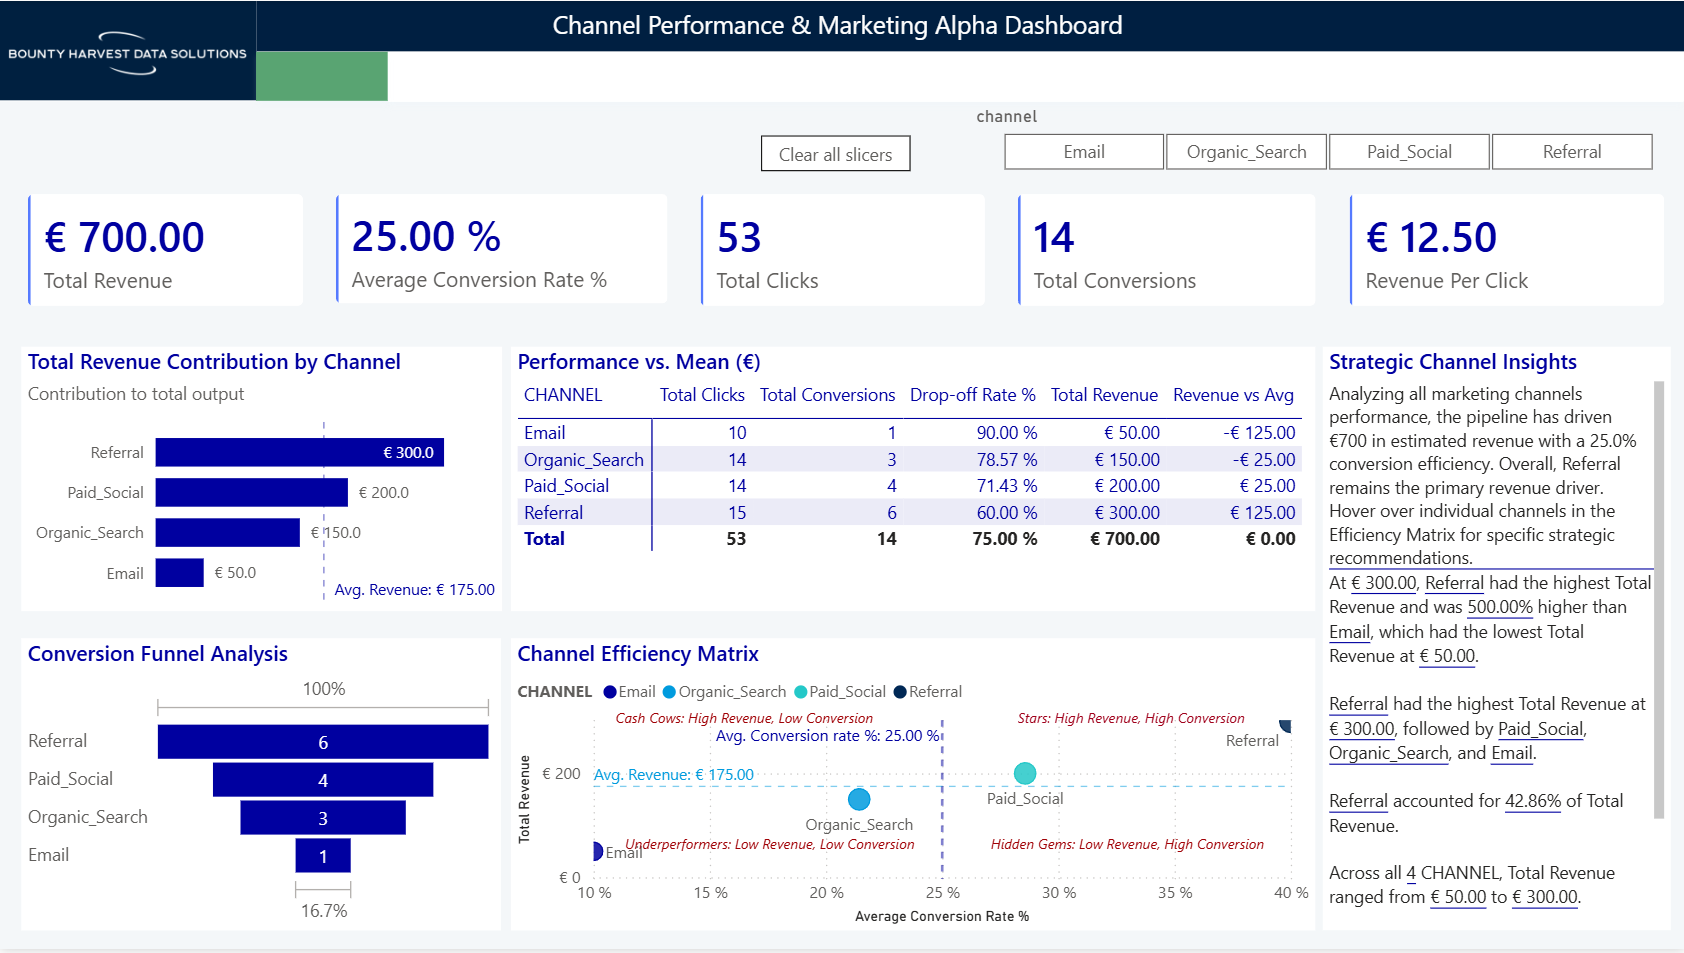Click the Organic_Search legend marker in matrix
Screen dimensions: 1684x953
click(669, 692)
